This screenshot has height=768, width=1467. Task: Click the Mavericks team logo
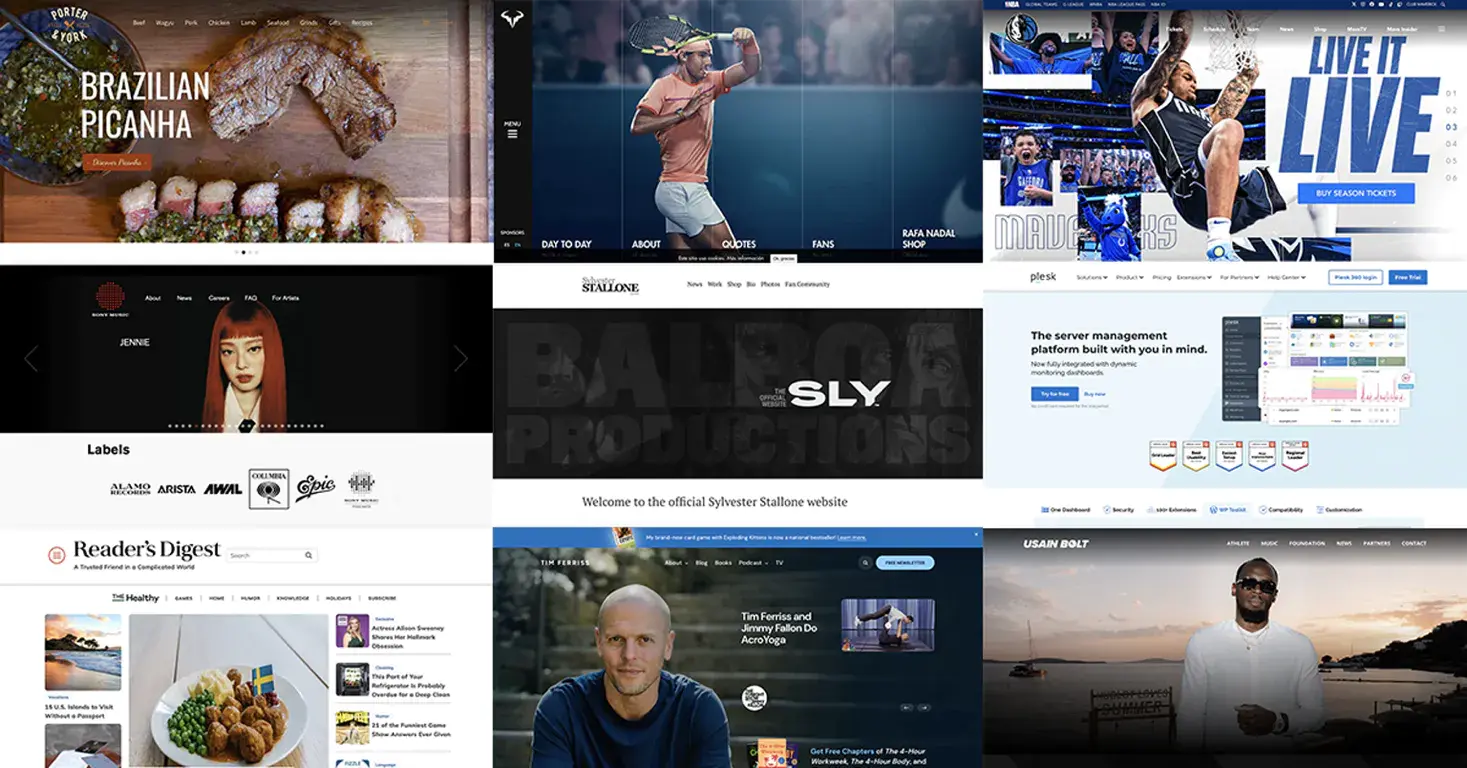pos(1021,28)
